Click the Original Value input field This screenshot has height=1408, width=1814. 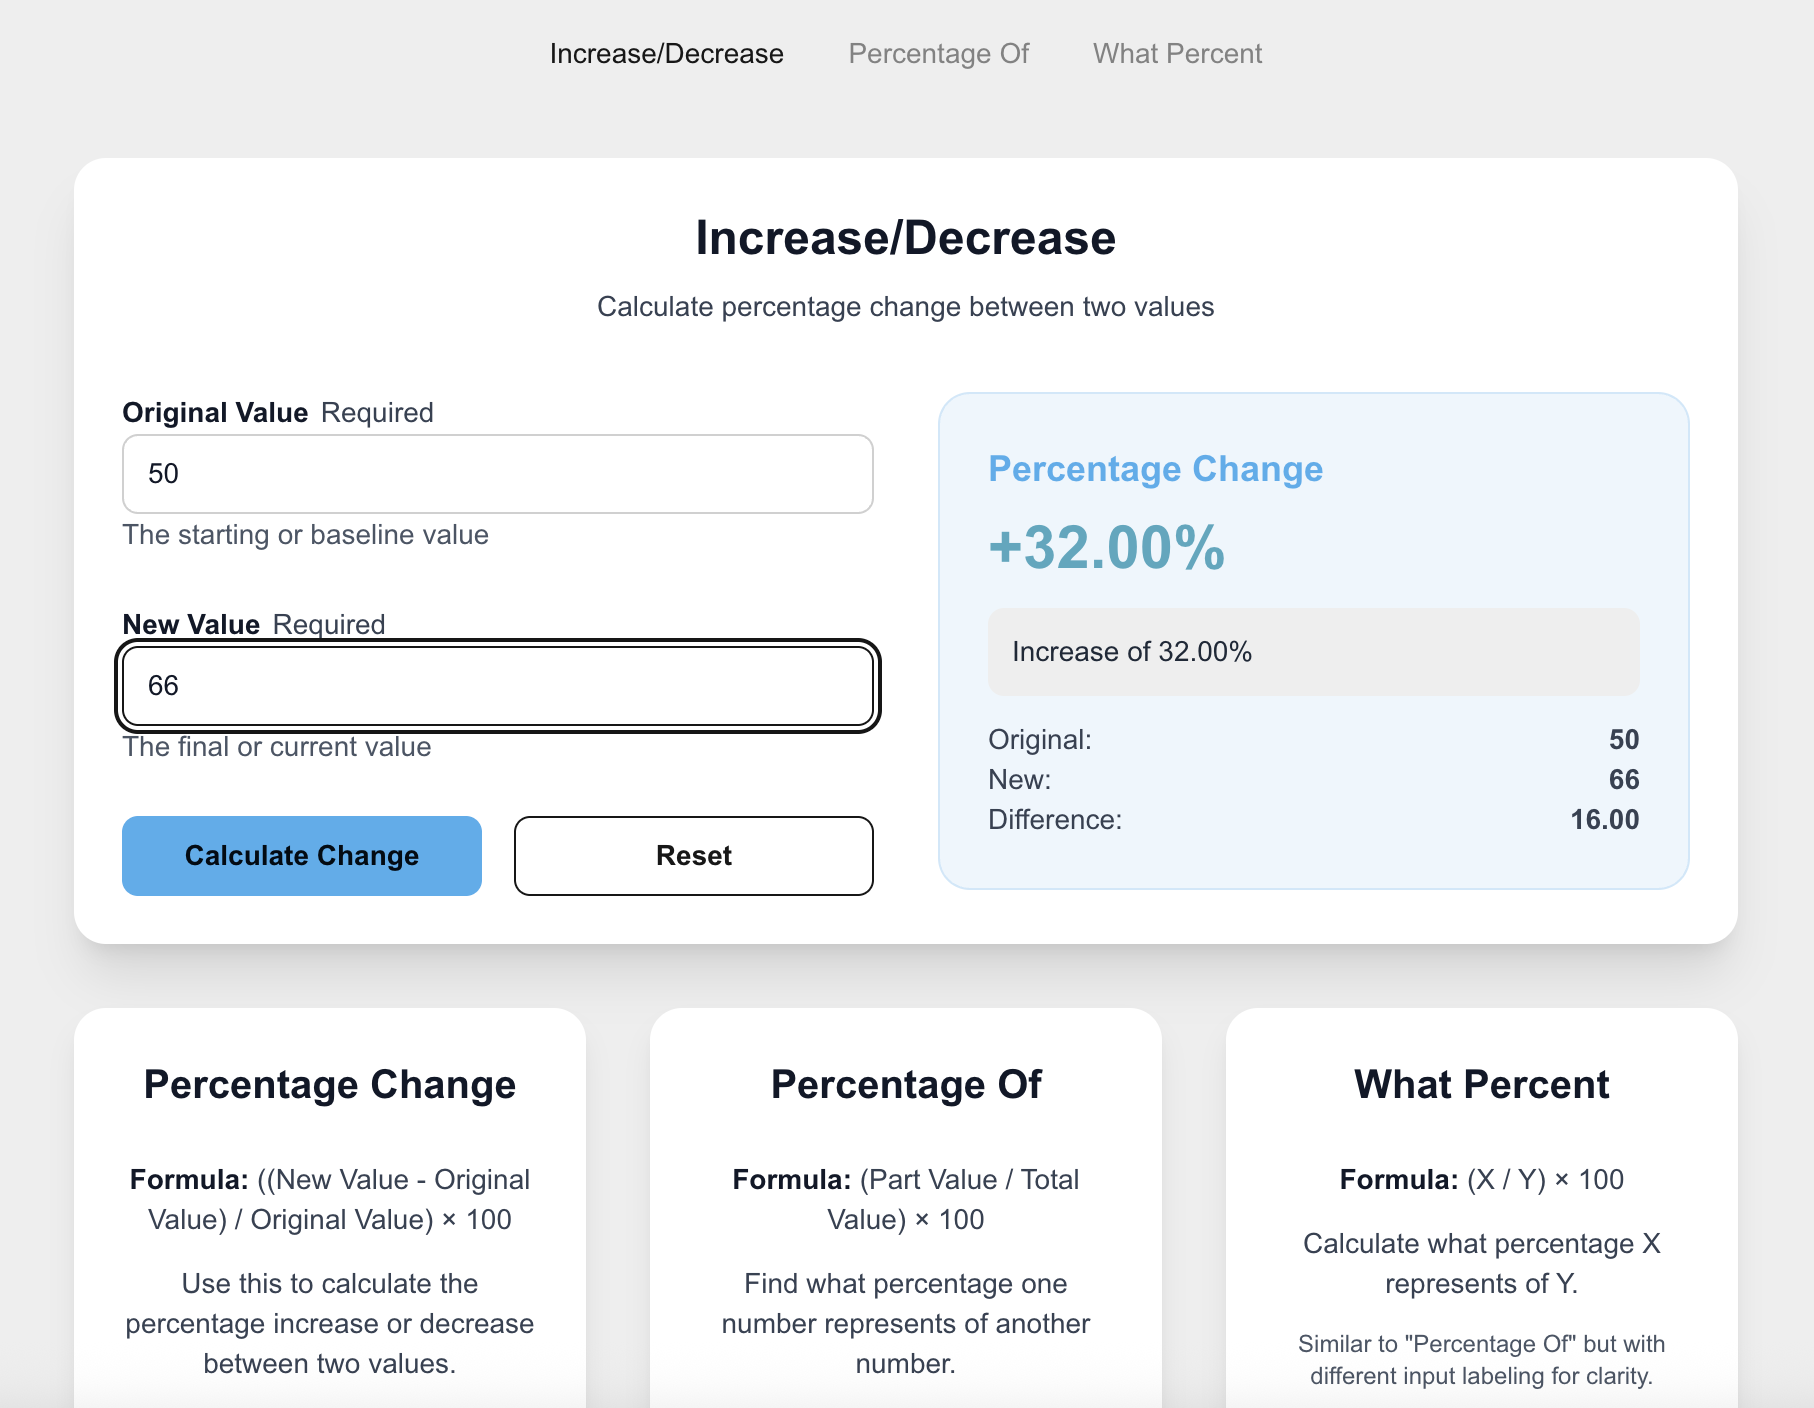click(x=497, y=474)
